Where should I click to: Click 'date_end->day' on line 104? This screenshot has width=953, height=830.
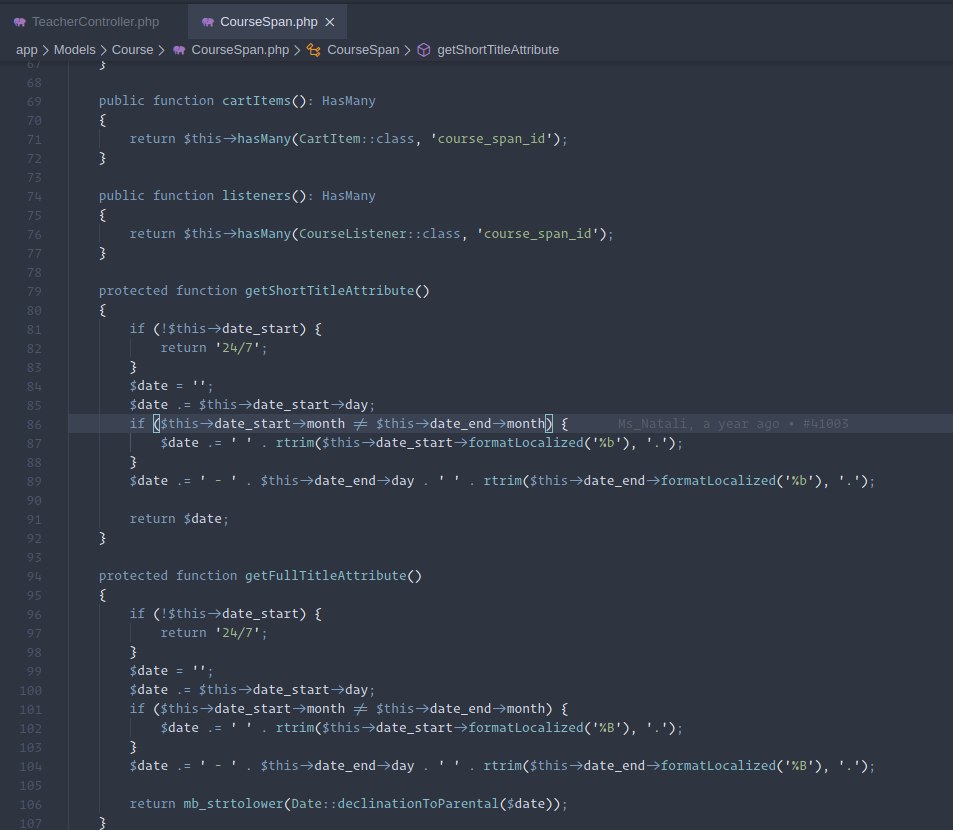[364, 766]
